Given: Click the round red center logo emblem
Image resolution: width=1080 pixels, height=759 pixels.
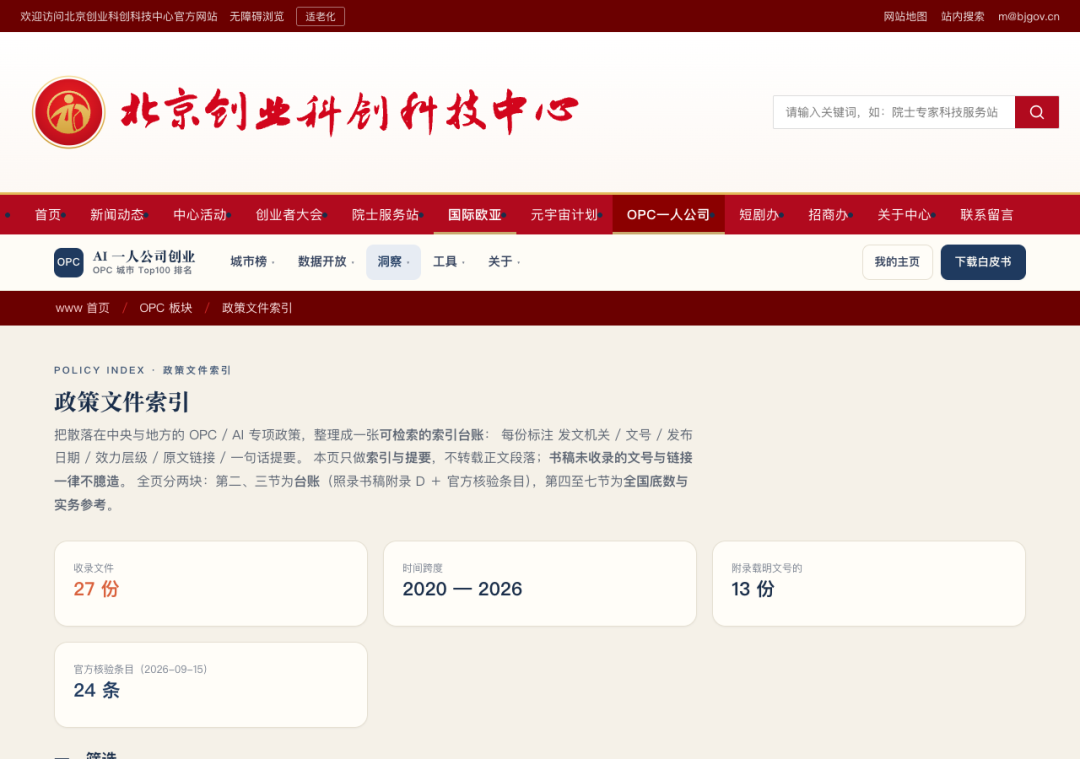Looking at the screenshot, I should coord(68,112).
